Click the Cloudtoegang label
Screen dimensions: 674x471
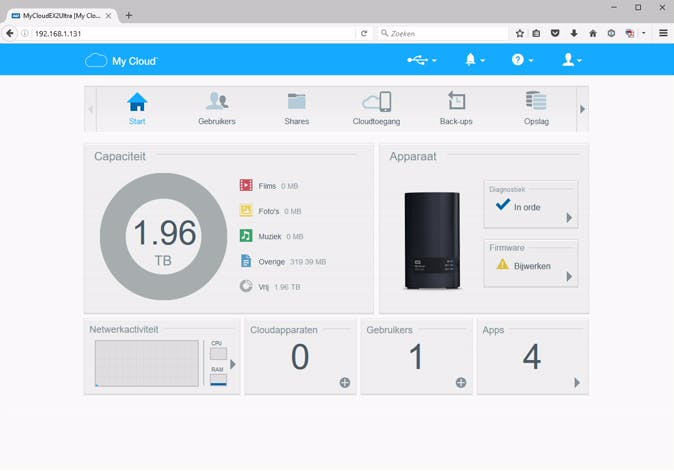tap(377, 121)
